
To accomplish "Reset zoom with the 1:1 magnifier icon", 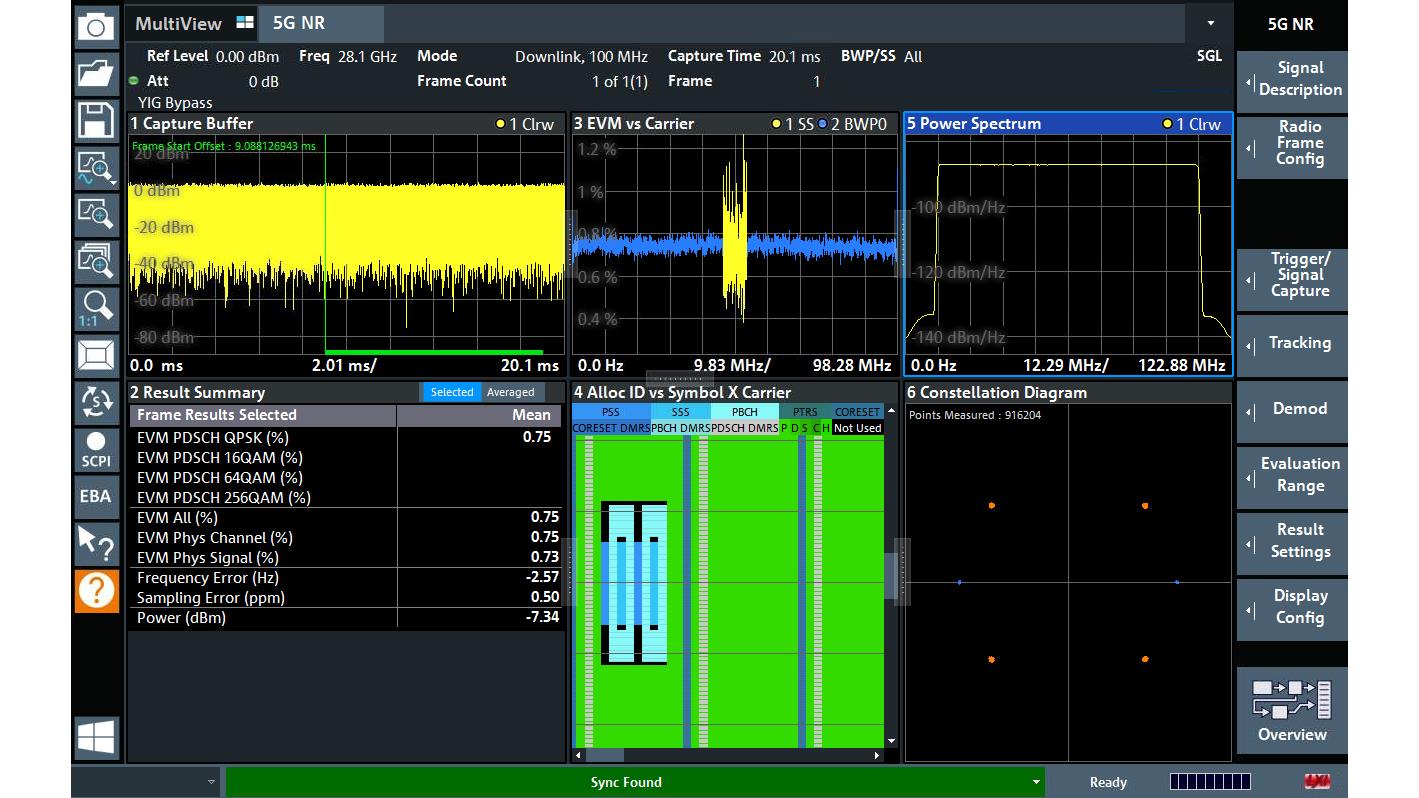I will tap(96, 308).
